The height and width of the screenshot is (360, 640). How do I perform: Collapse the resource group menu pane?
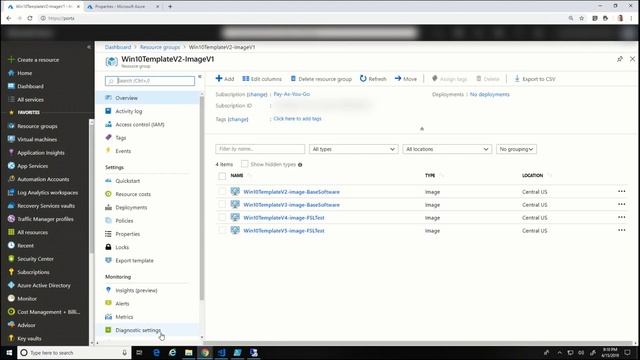click(200, 77)
